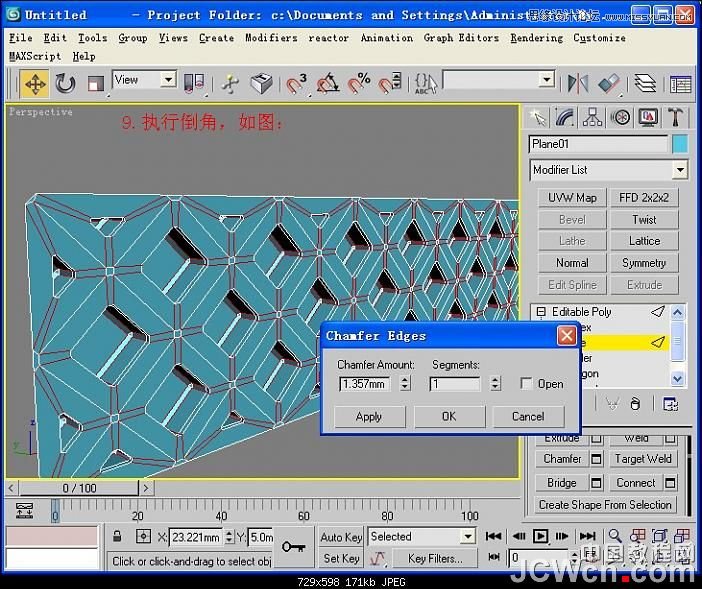Toggle the Auto Key button
This screenshot has width=702, height=589.
click(x=341, y=537)
